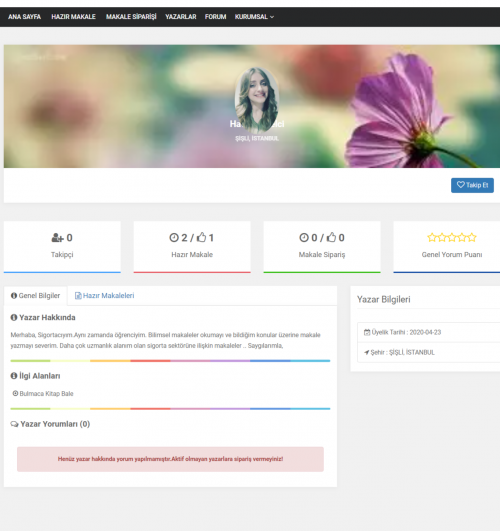Image resolution: width=500 pixels, height=531 pixels.
Task: Open the FORUM menu item
Action: click(x=215, y=17)
